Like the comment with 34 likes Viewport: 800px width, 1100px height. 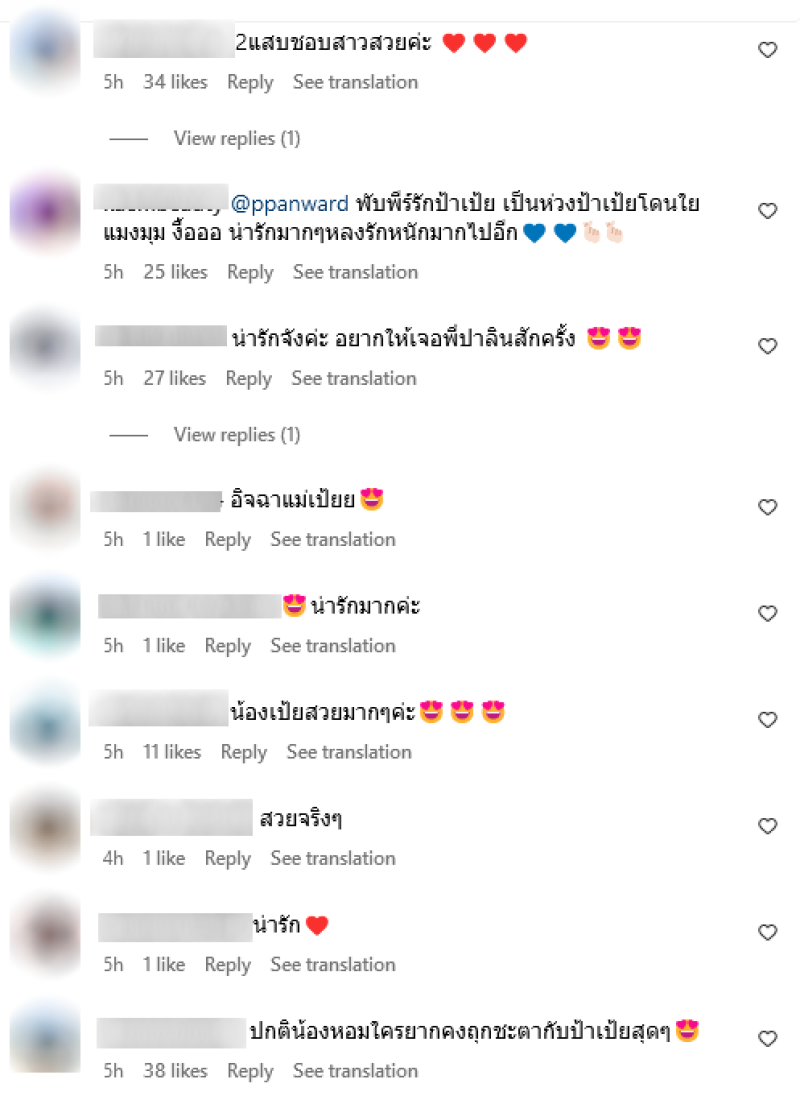coord(768,50)
